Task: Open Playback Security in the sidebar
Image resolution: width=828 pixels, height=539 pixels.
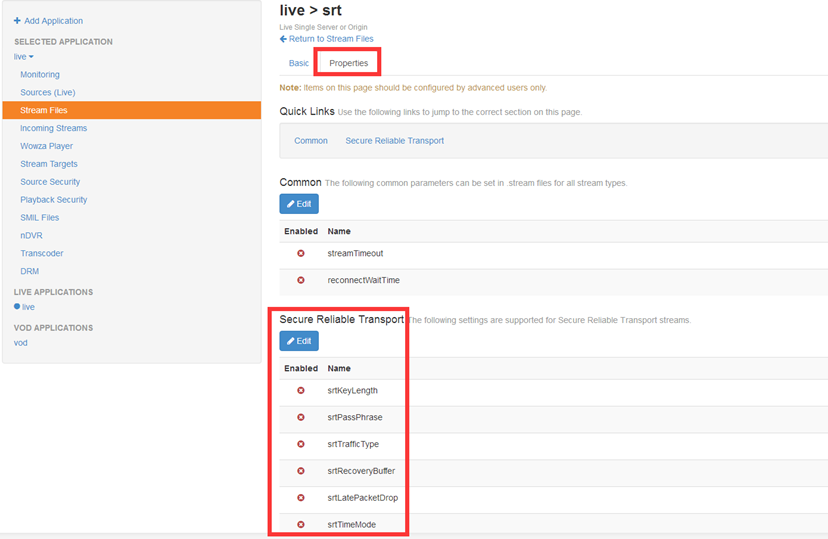Action: (54, 200)
